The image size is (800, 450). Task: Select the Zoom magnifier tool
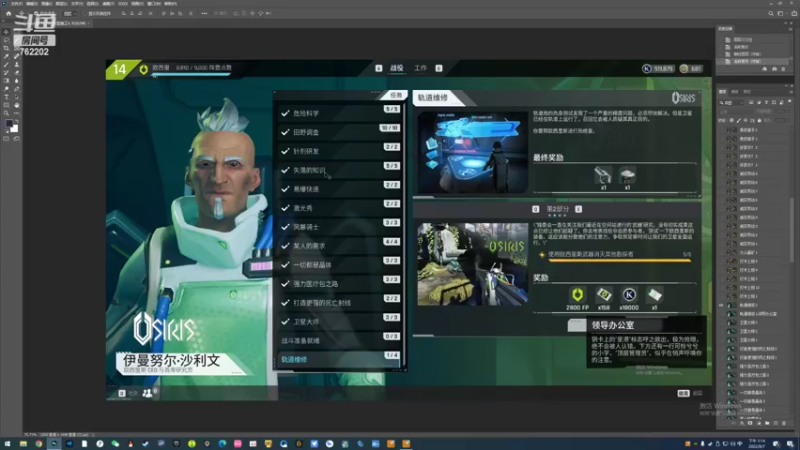6,113
